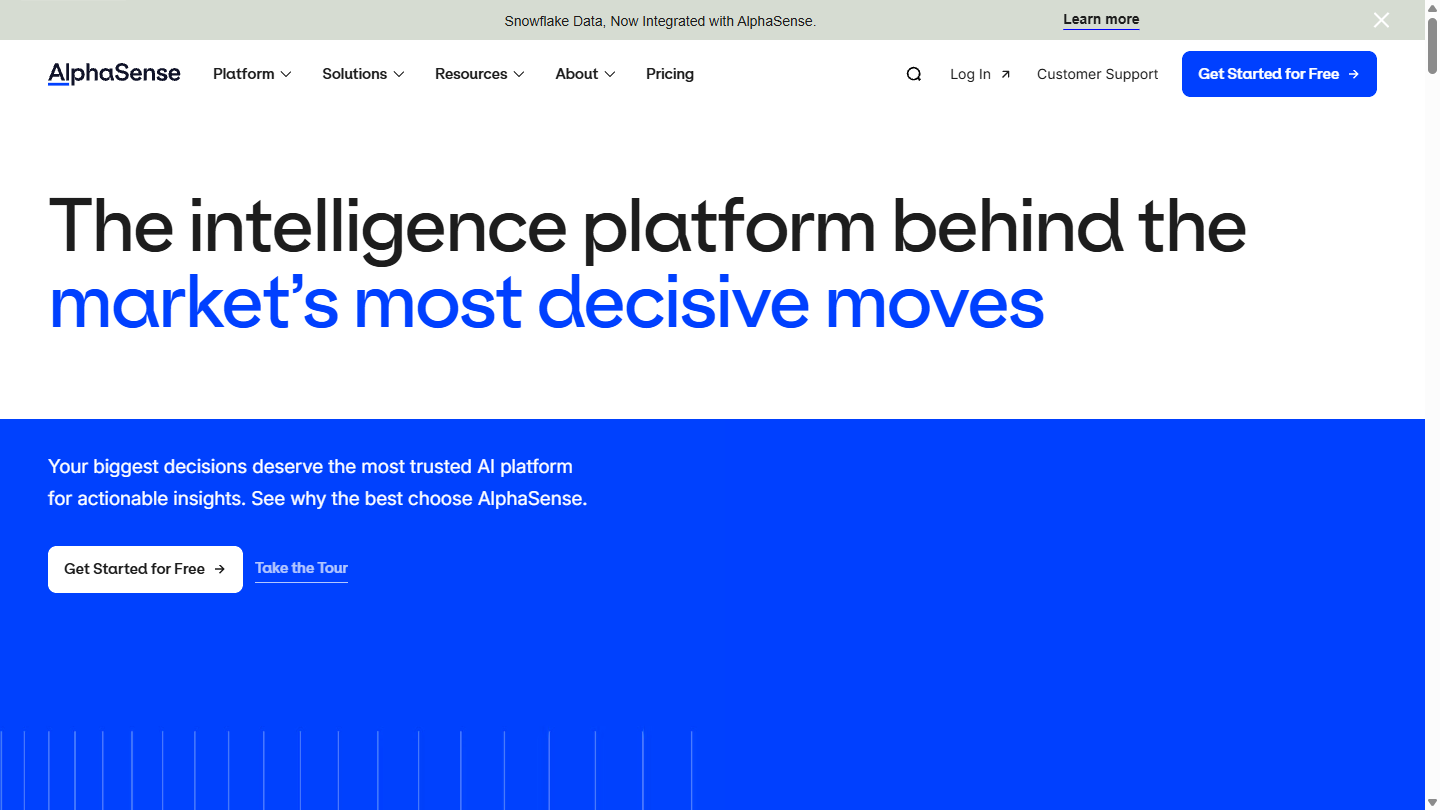The width and height of the screenshot is (1440, 810).
Task: Click the white hero Get Started for Free button
Action: (x=145, y=569)
